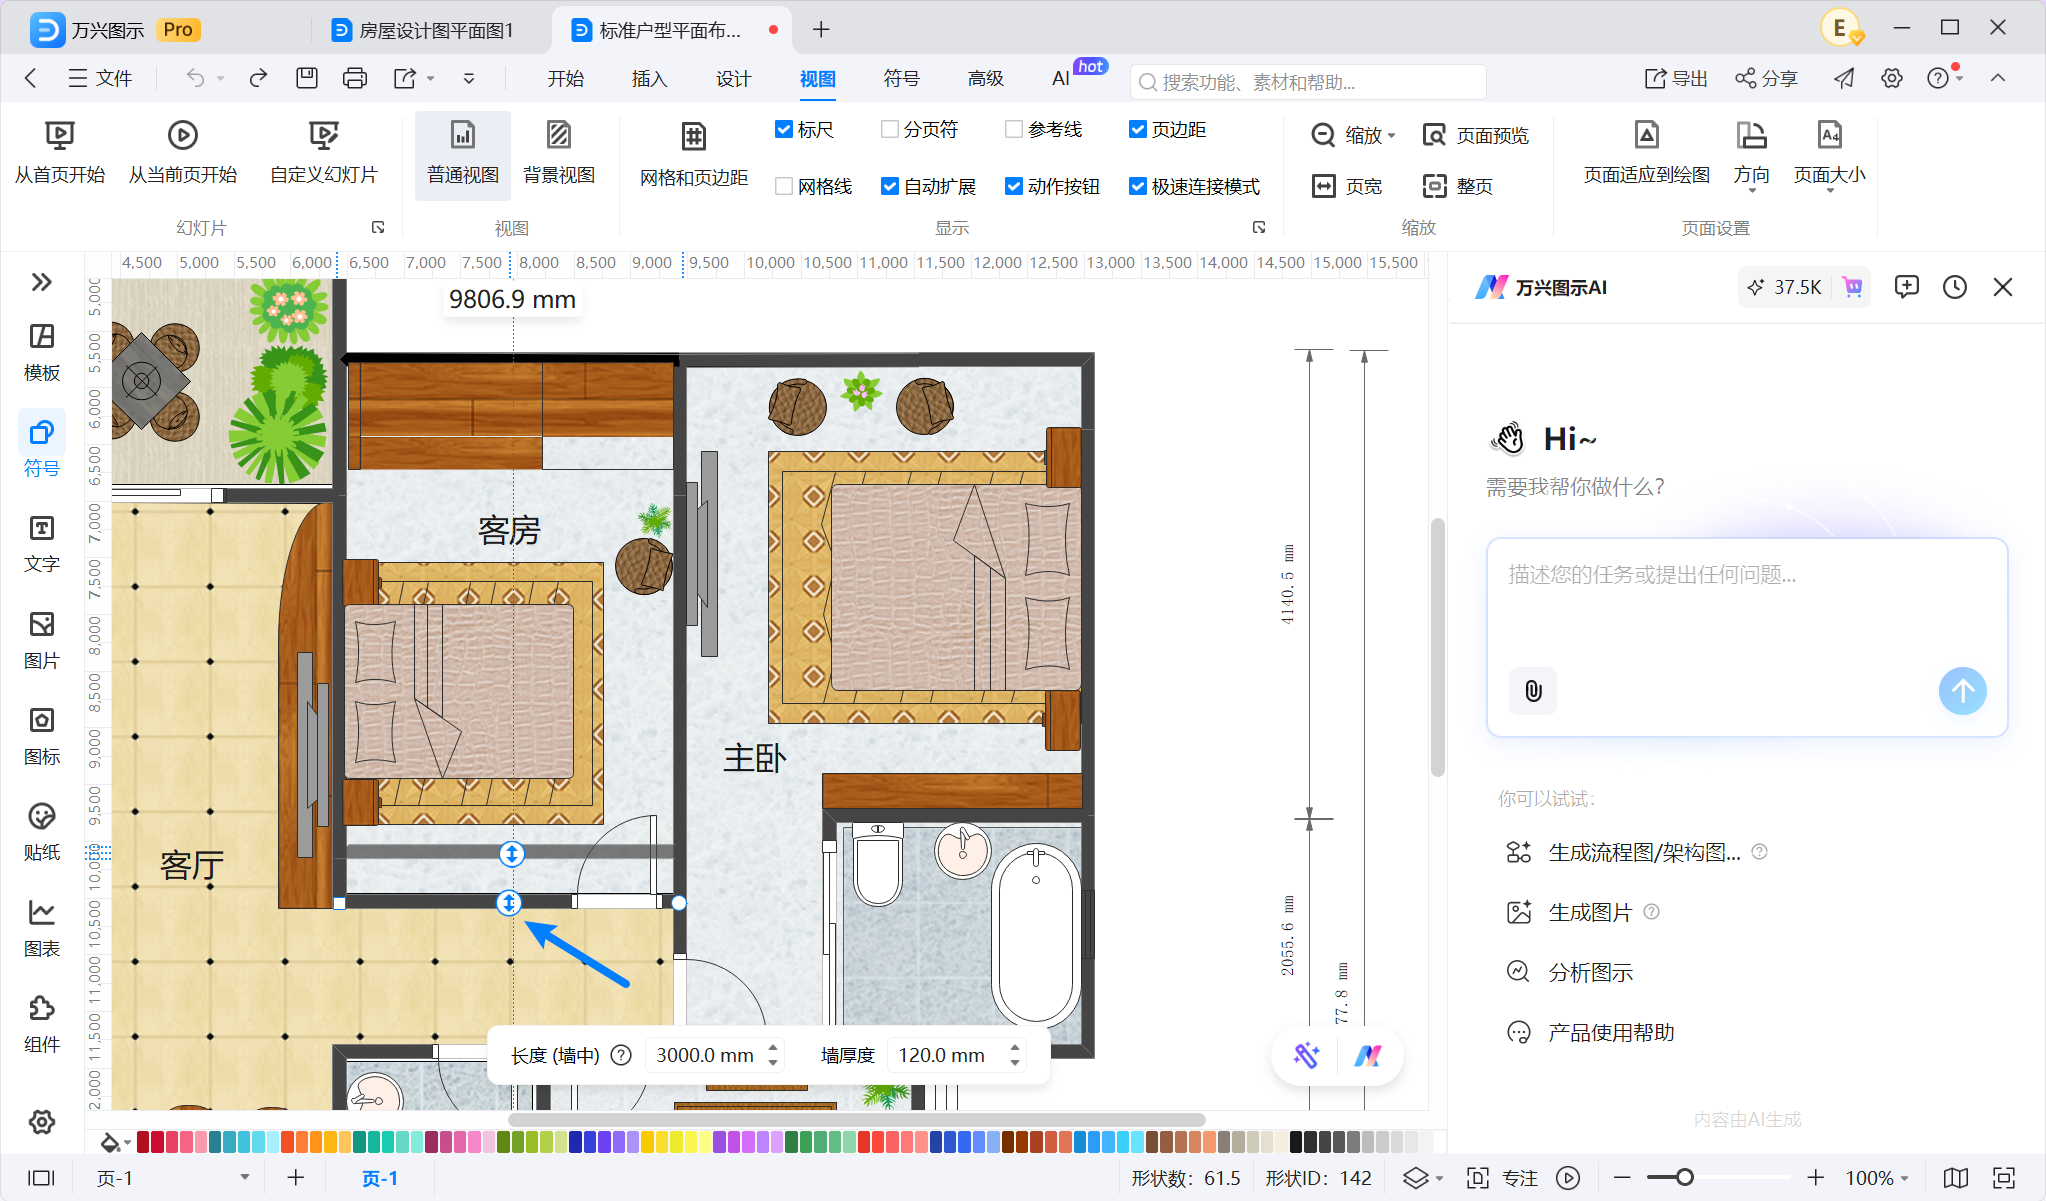Open 缩放 zoom dropdown
The height and width of the screenshot is (1201, 2046).
click(x=1352, y=135)
